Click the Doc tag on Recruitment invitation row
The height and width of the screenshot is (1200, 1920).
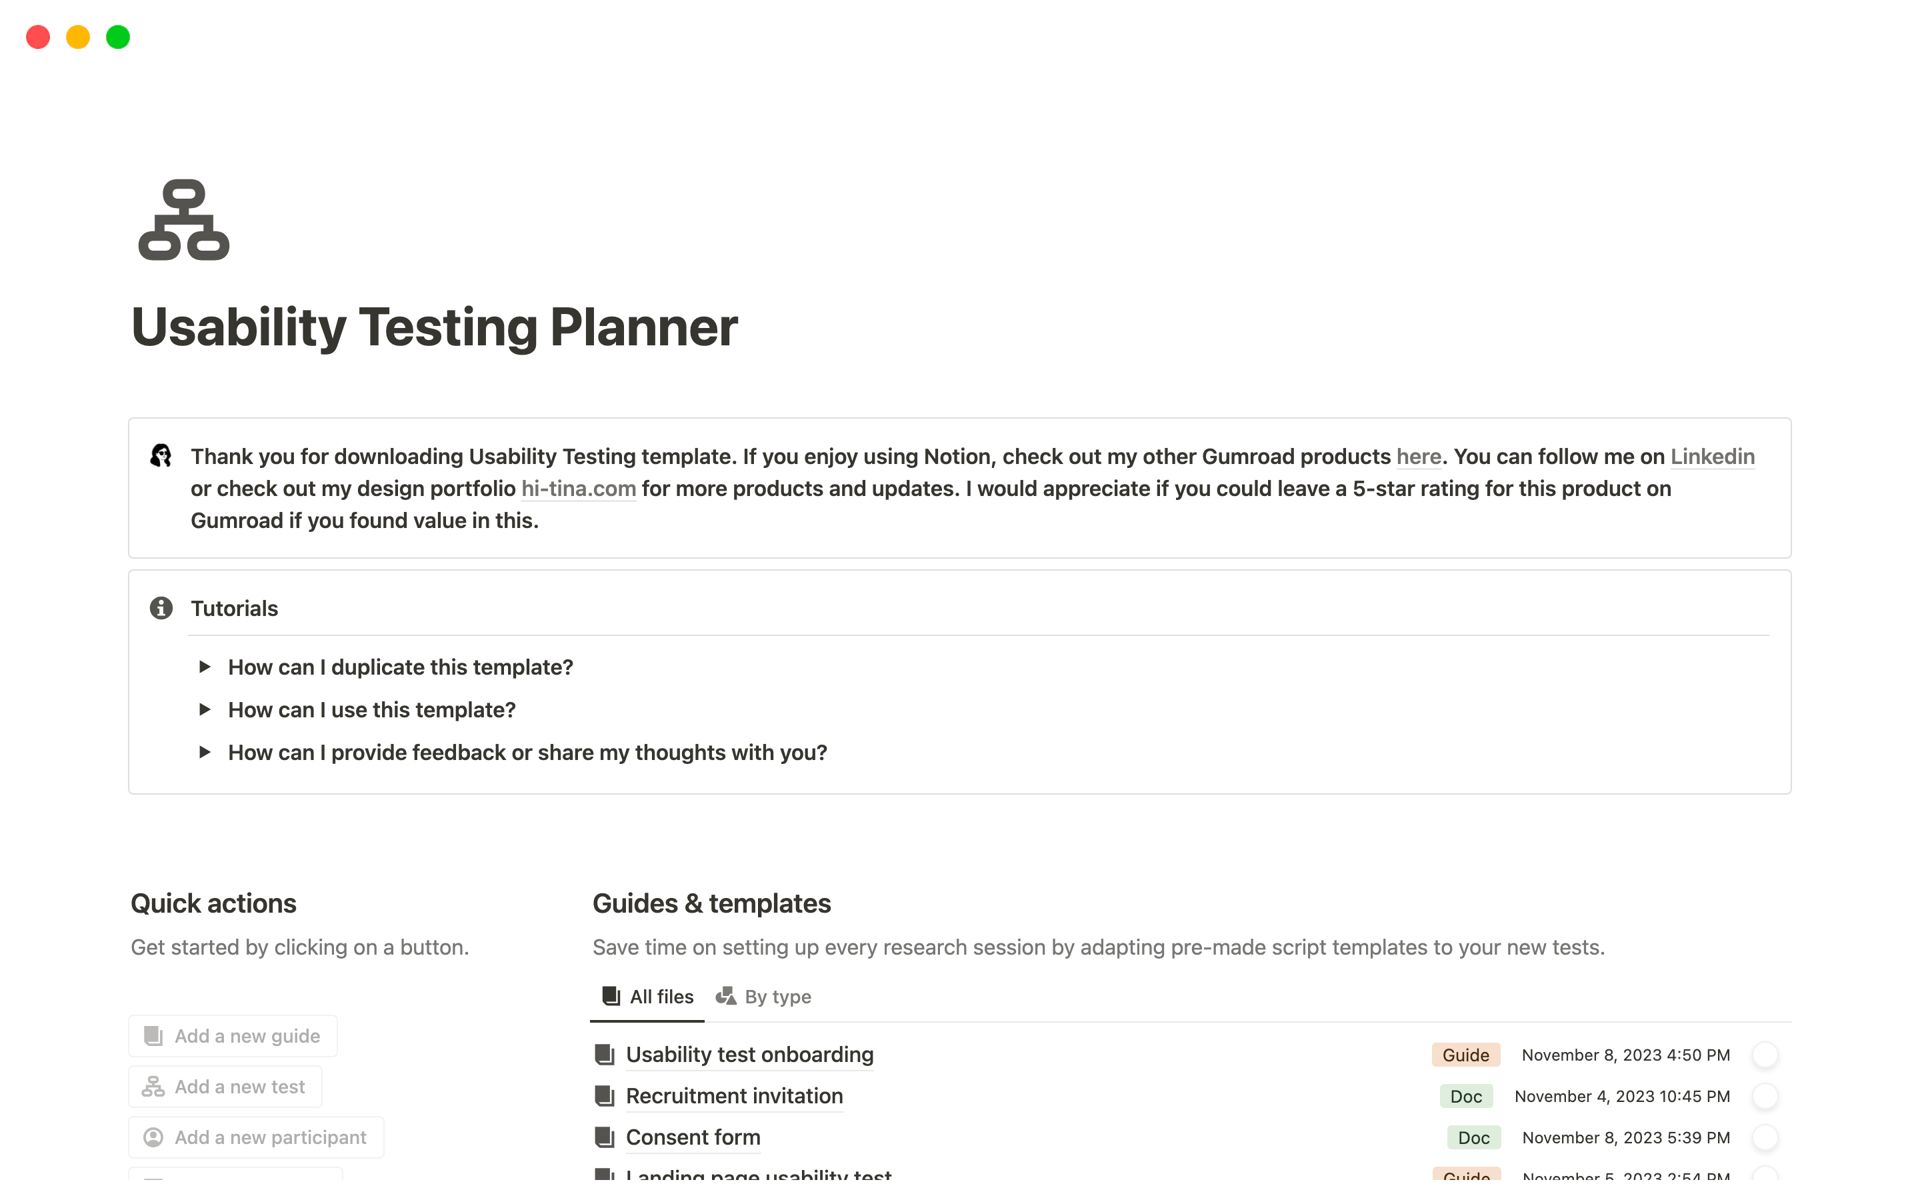[x=1465, y=1096]
